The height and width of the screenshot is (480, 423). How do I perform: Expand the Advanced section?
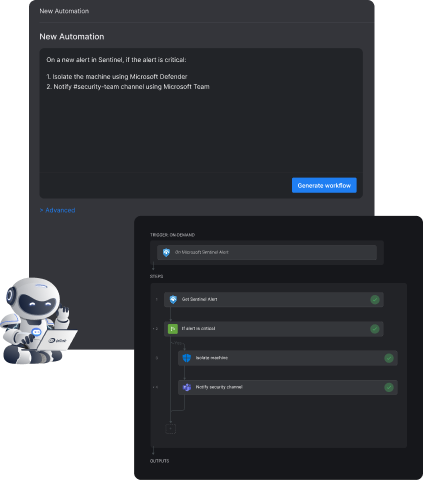(57, 210)
